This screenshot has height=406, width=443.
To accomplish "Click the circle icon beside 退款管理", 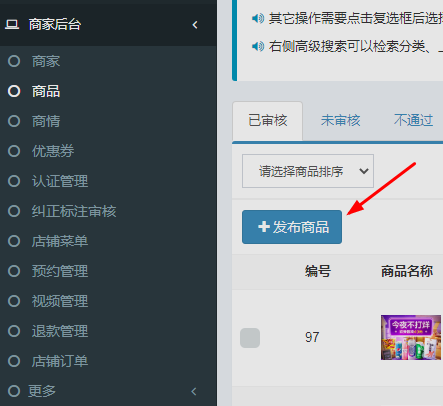I will [14, 331].
